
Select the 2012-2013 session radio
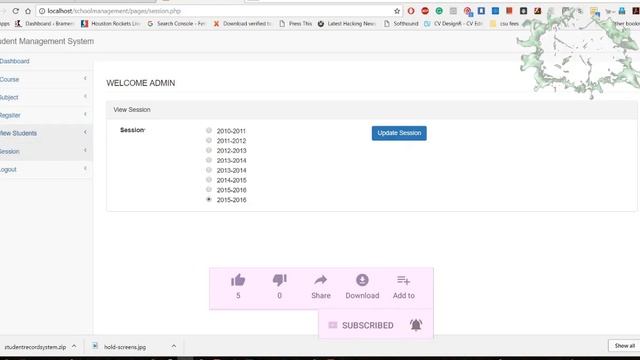(x=209, y=150)
